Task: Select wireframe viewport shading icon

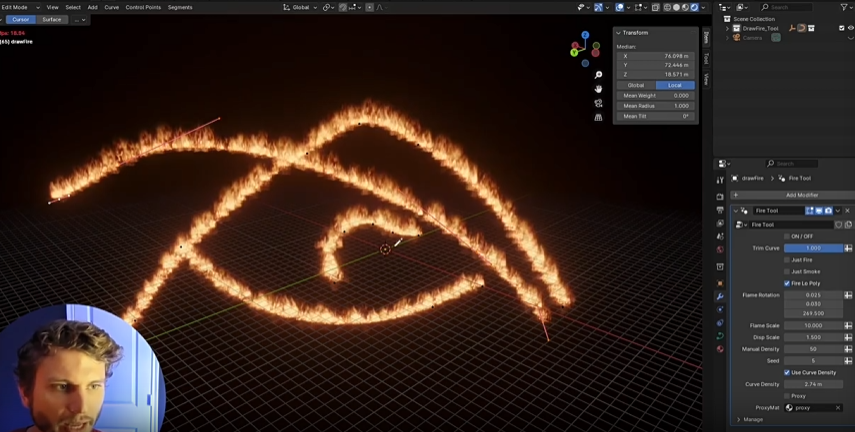Action: [x=668, y=7]
